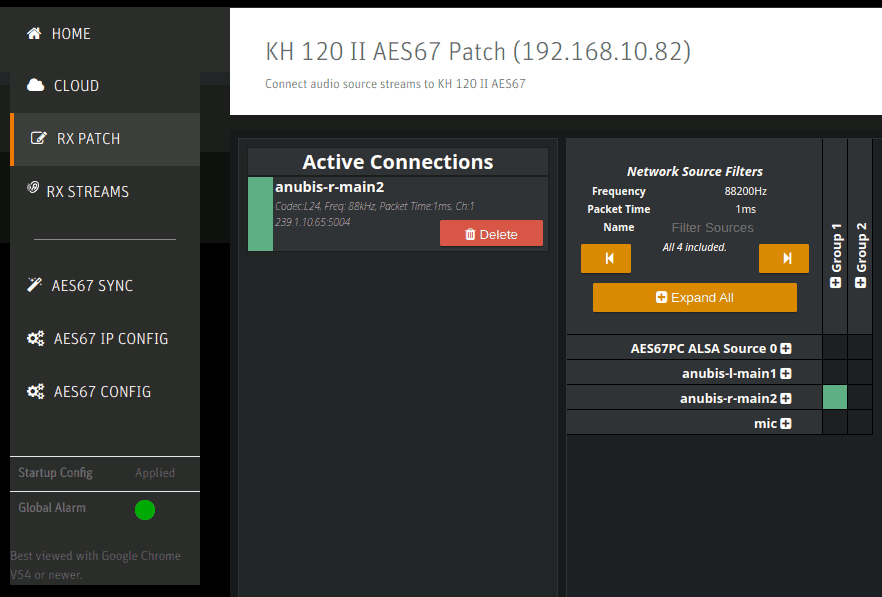Toggle anubis-r-main2 to Group 1 patch cell
The width and height of the screenshot is (882, 597).
pyautogui.click(x=835, y=397)
